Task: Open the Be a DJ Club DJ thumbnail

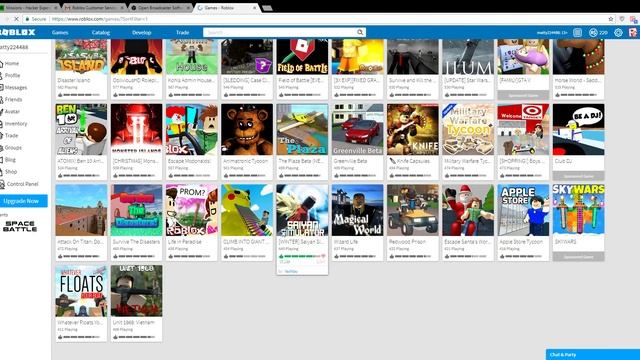Action: (x=578, y=129)
